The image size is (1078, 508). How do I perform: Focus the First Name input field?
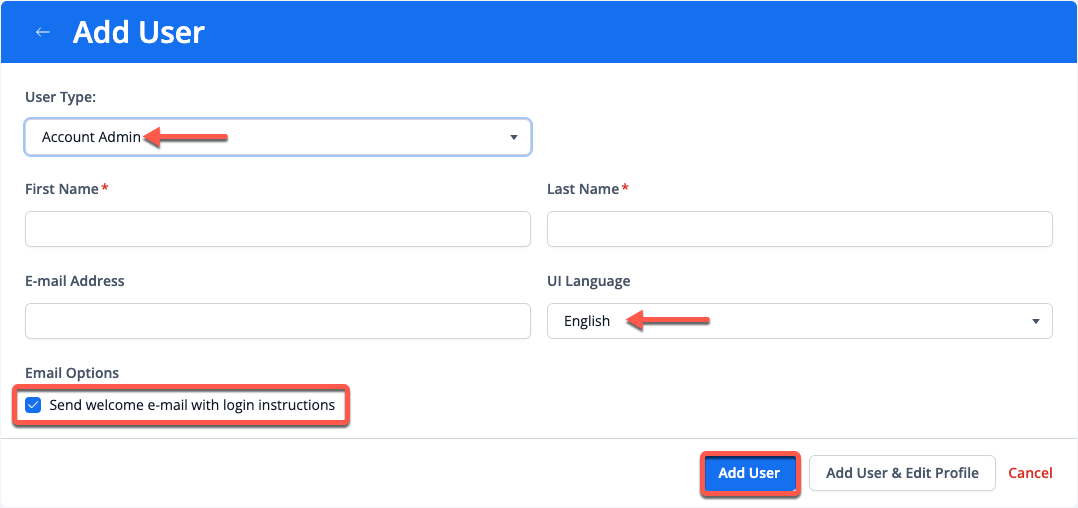click(277, 229)
